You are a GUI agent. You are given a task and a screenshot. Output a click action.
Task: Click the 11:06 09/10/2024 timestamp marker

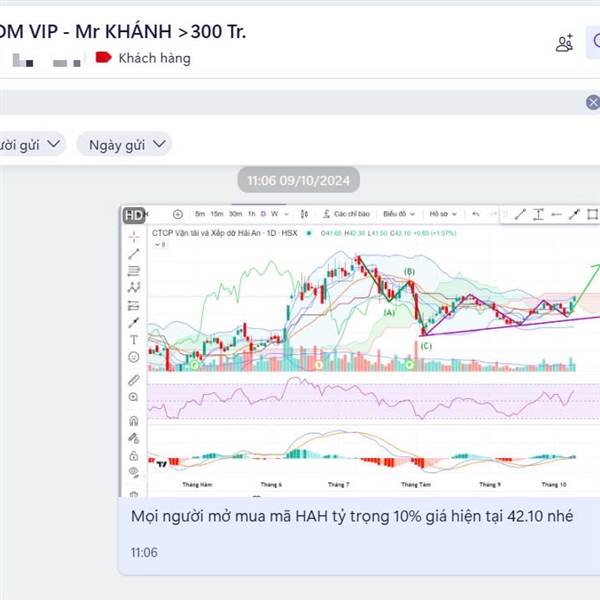(298, 180)
